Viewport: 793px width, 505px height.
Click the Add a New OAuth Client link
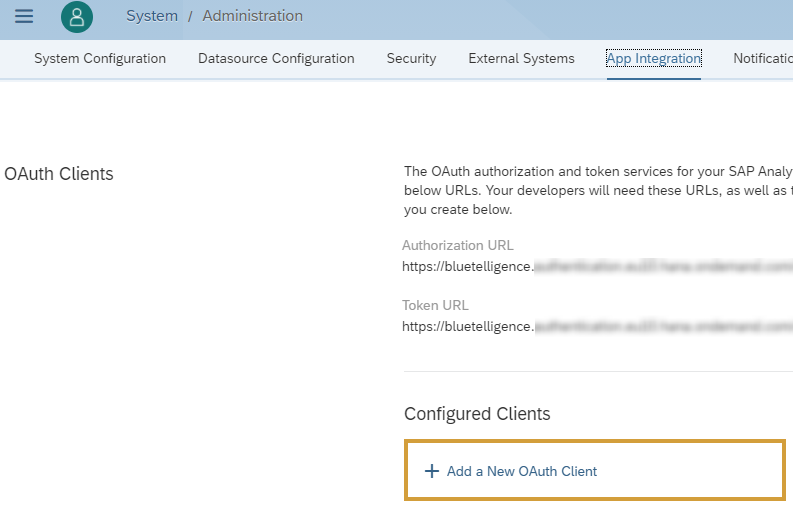pyautogui.click(x=521, y=471)
